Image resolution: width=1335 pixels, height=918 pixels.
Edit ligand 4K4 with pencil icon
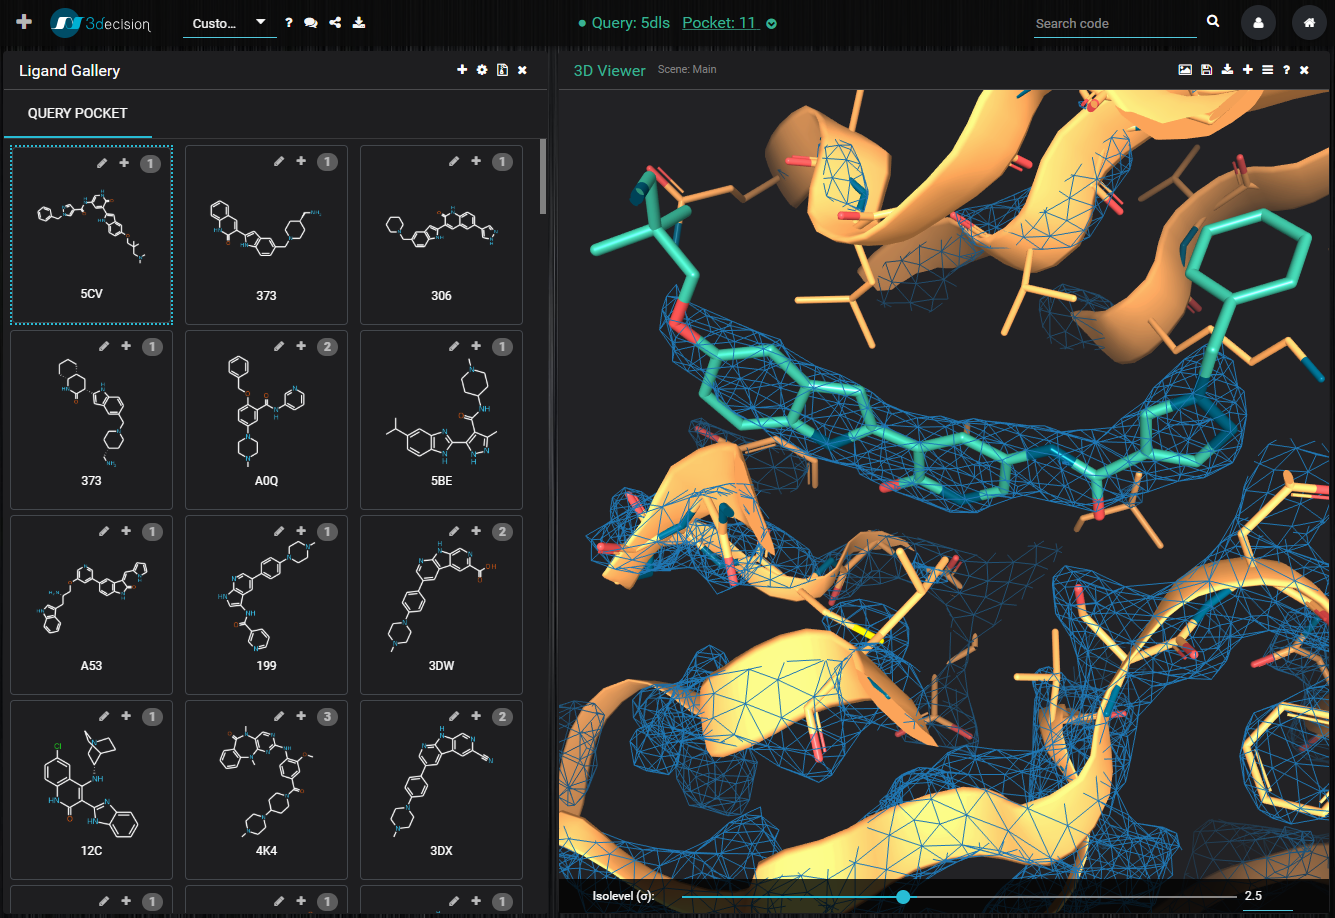(279, 716)
